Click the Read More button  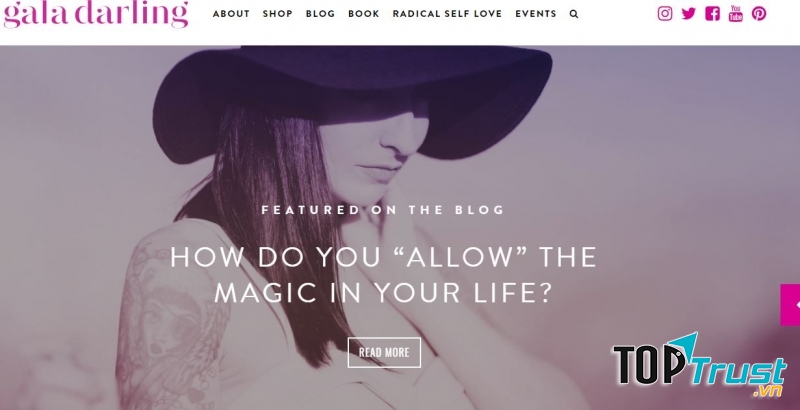pos(384,352)
